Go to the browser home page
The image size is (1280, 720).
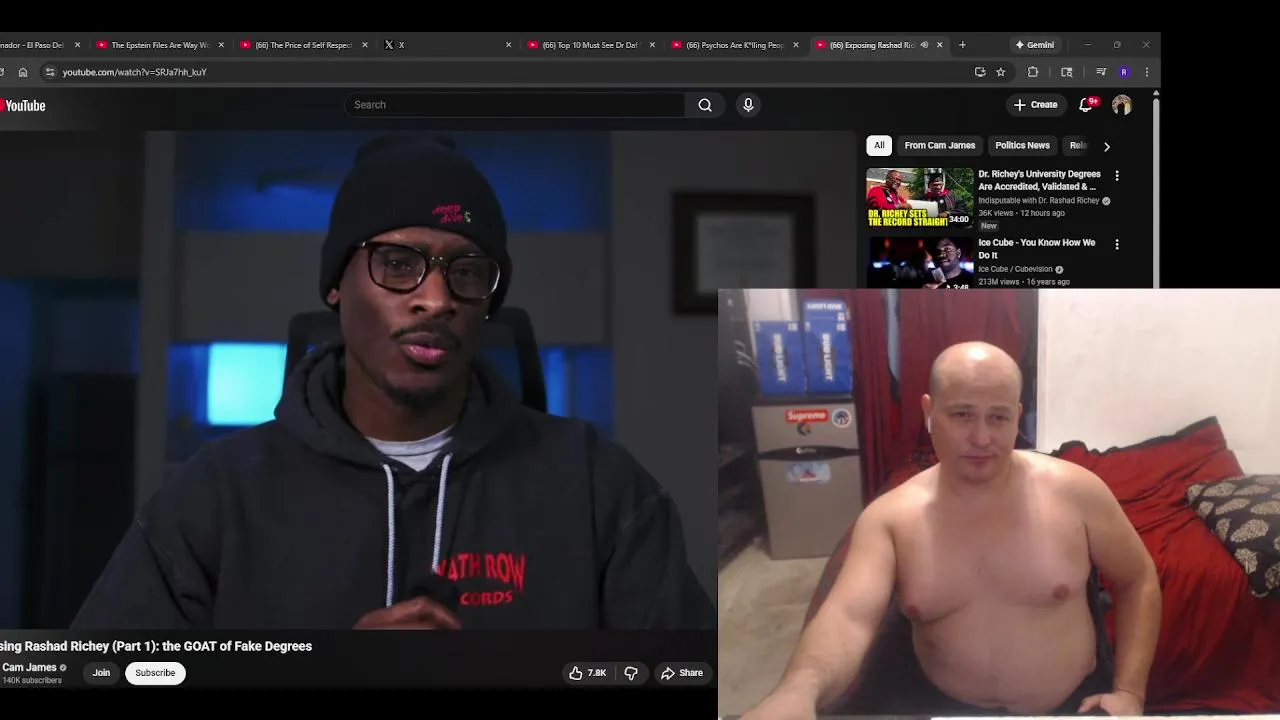click(x=23, y=72)
